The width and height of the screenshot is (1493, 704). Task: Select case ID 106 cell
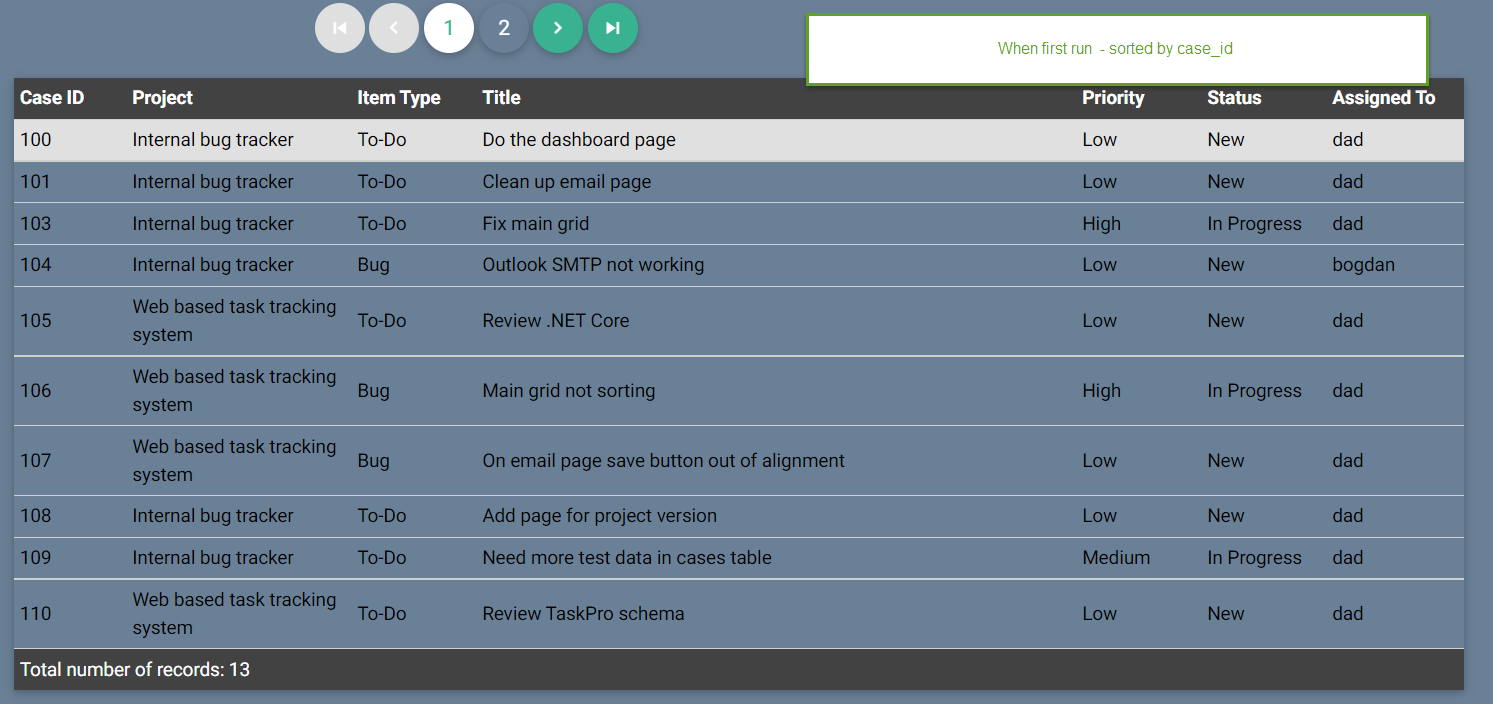[x=36, y=391]
